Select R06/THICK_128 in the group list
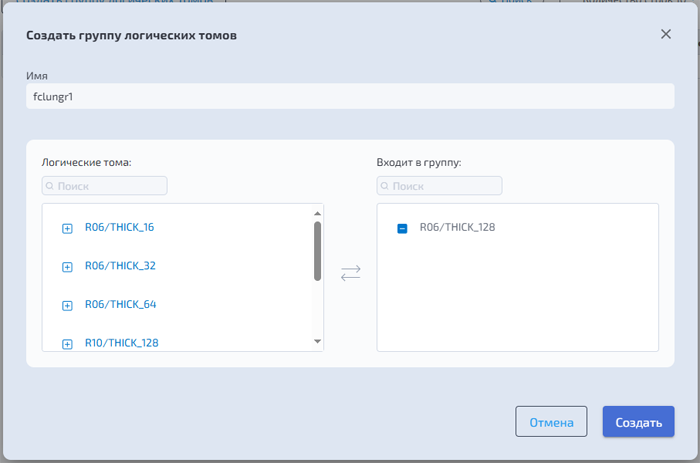Image resolution: width=700 pixels, height=463 pixels. (x=457, y=227)
